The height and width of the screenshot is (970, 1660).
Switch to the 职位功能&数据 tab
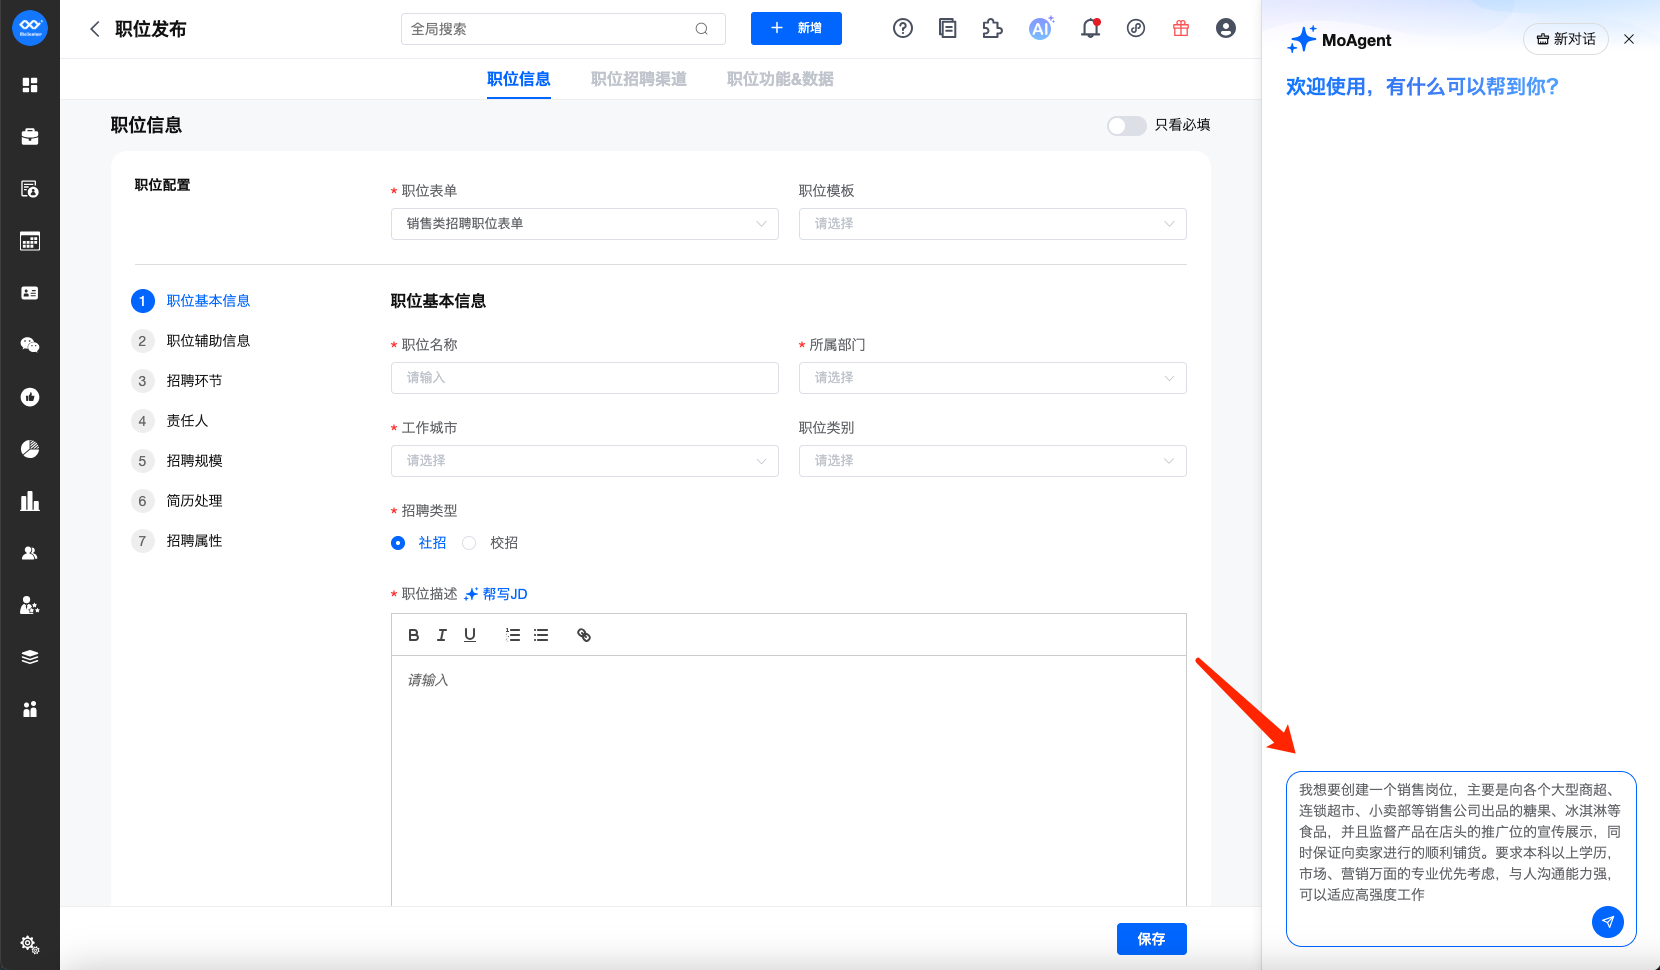(x=780, y=79)
